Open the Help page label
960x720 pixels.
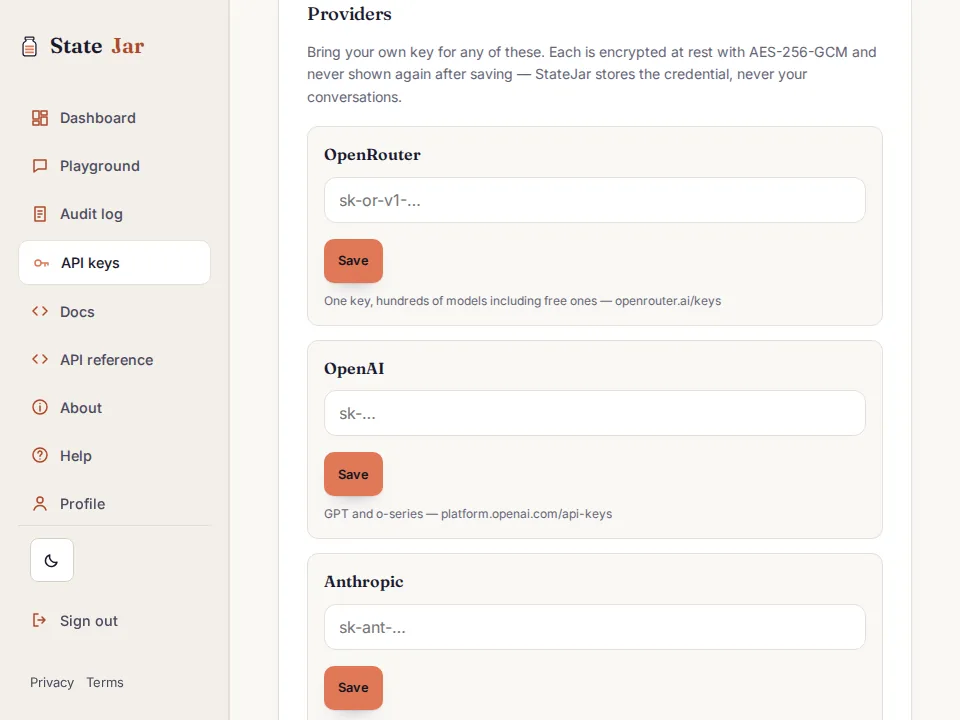[76, 456]
